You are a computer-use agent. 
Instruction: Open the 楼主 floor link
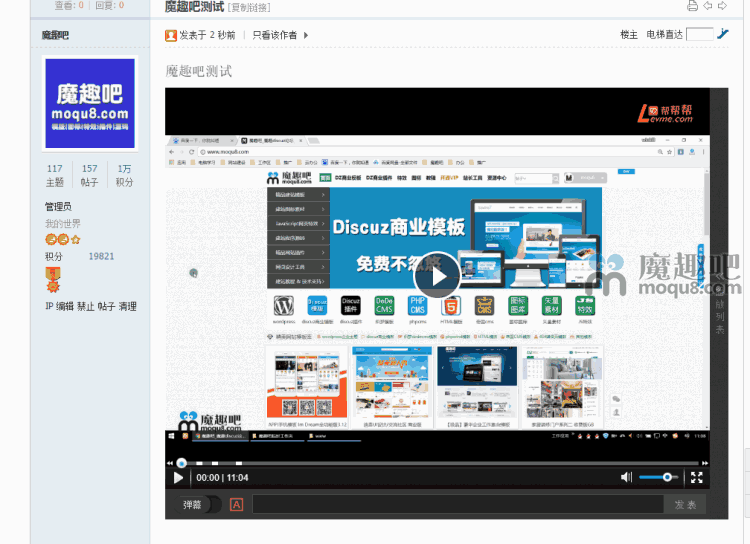(x=629, y=35)
